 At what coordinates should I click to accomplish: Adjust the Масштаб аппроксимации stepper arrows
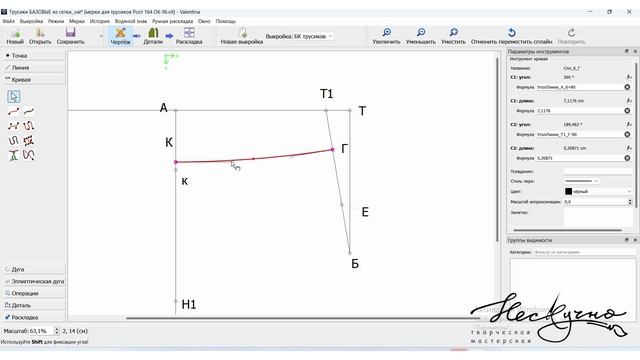pos(630,202)
